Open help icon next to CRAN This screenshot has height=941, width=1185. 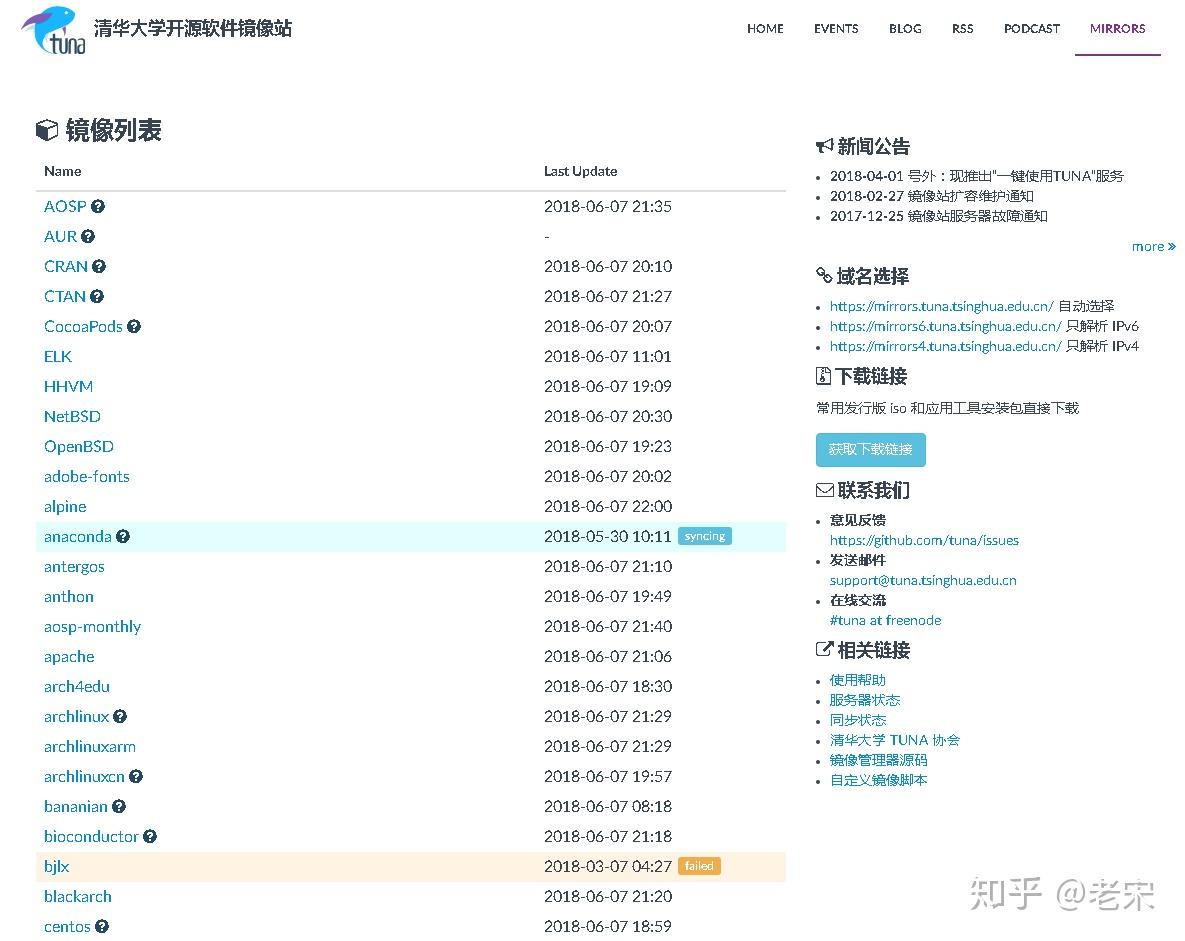98,266
